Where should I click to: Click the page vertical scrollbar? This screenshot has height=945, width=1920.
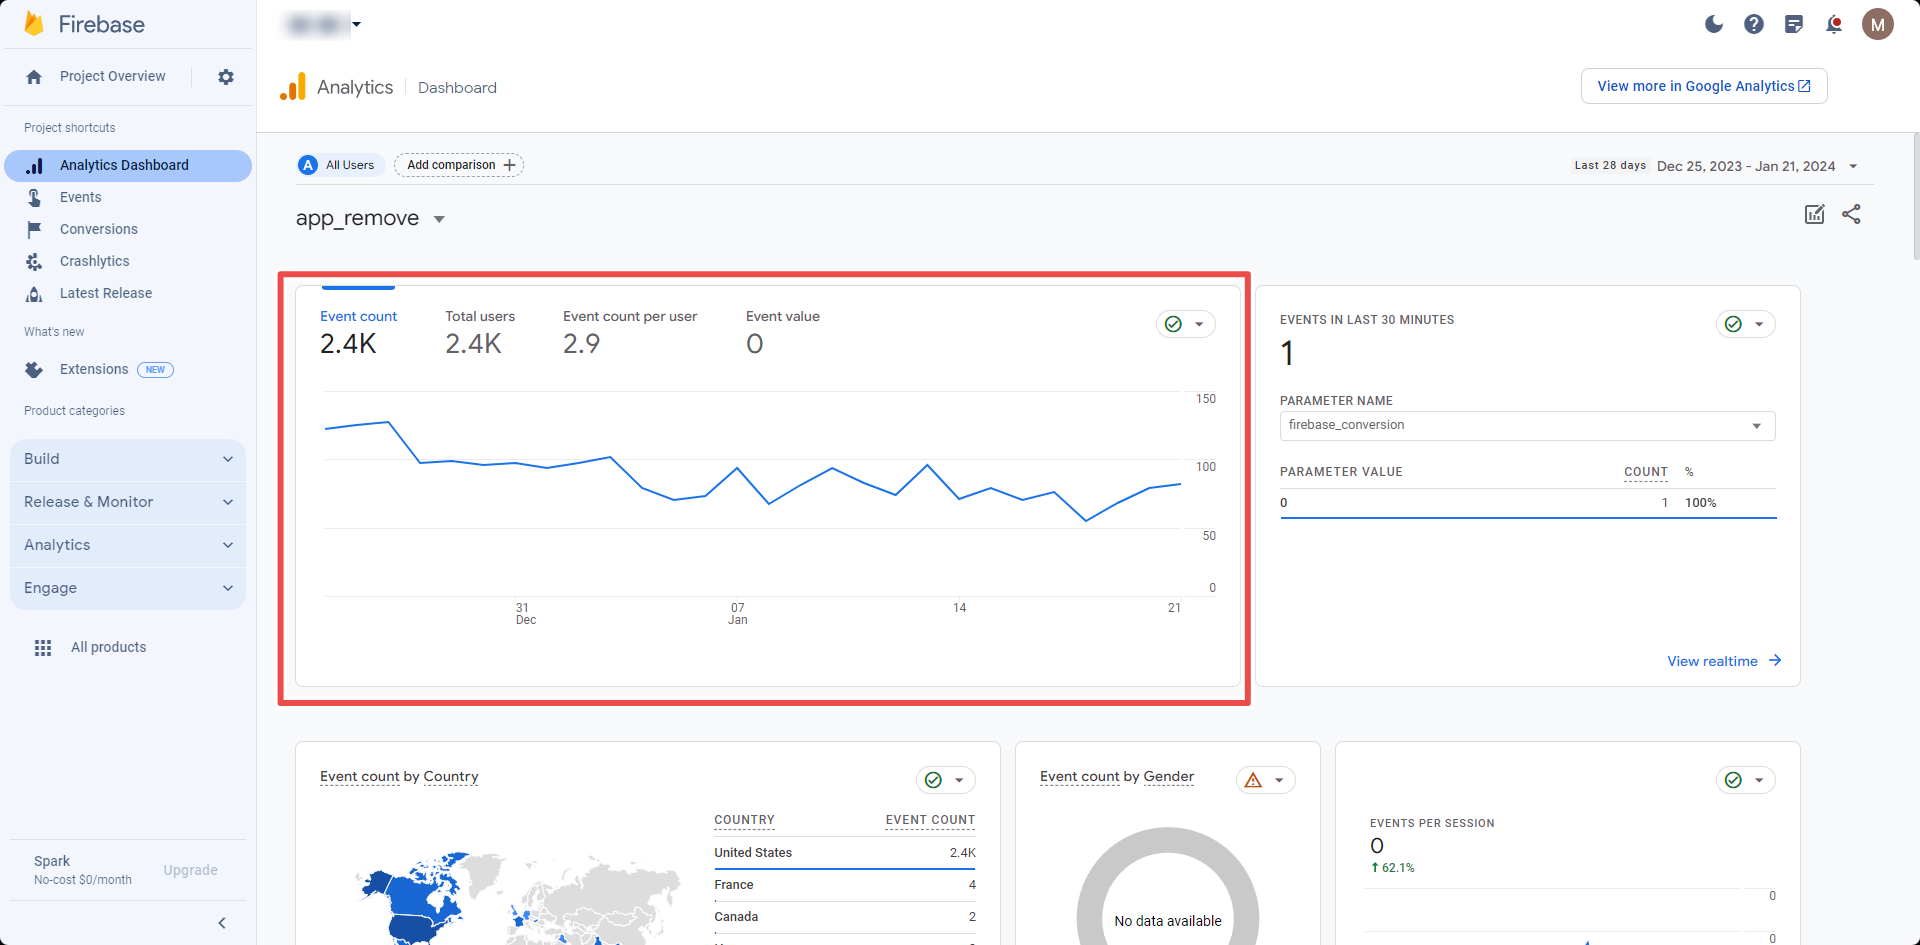pyautogui.click(x=1915, y=196)
